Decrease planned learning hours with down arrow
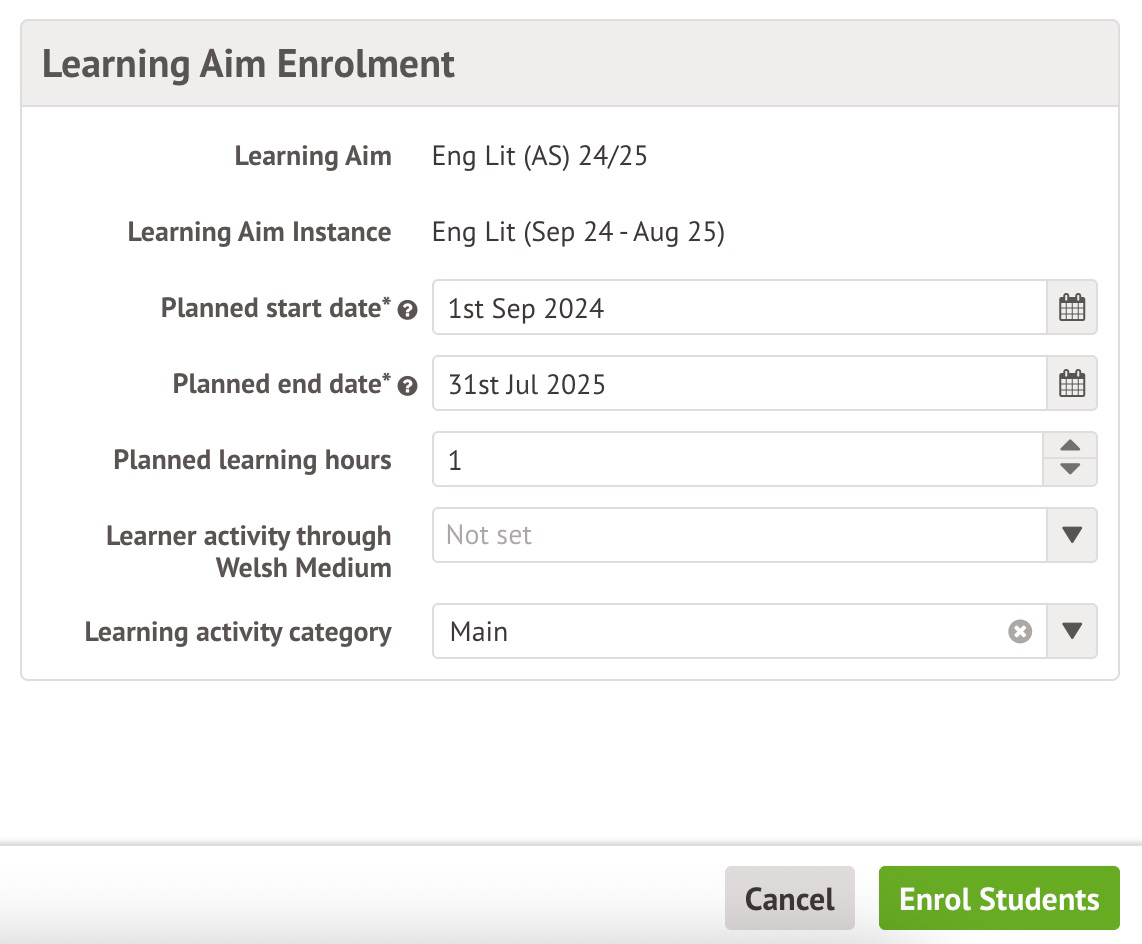This screenshot has width=1142, height=944. point(1070,471)
